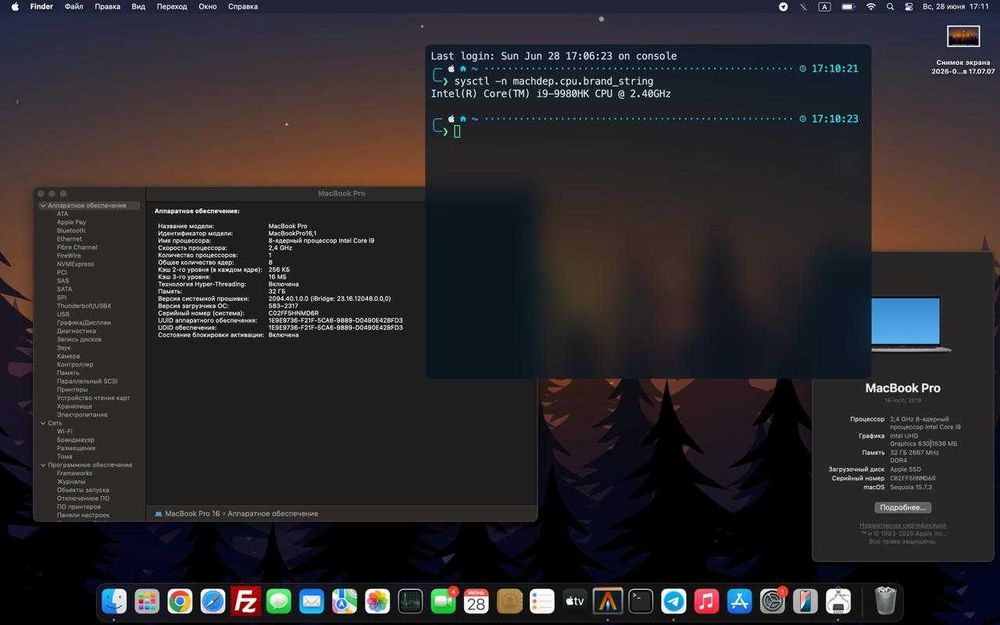Select Frameworks in software list
The height and width of the screenshot is (625, 1000).
74,474
